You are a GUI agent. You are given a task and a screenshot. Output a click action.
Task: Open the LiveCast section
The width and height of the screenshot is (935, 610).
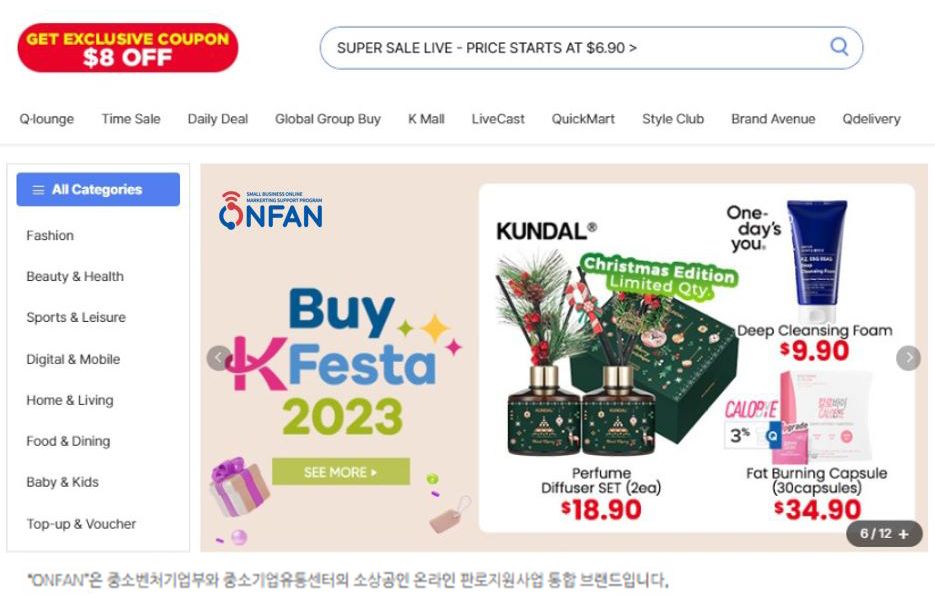pyautogui.click(x=497, y=118)
